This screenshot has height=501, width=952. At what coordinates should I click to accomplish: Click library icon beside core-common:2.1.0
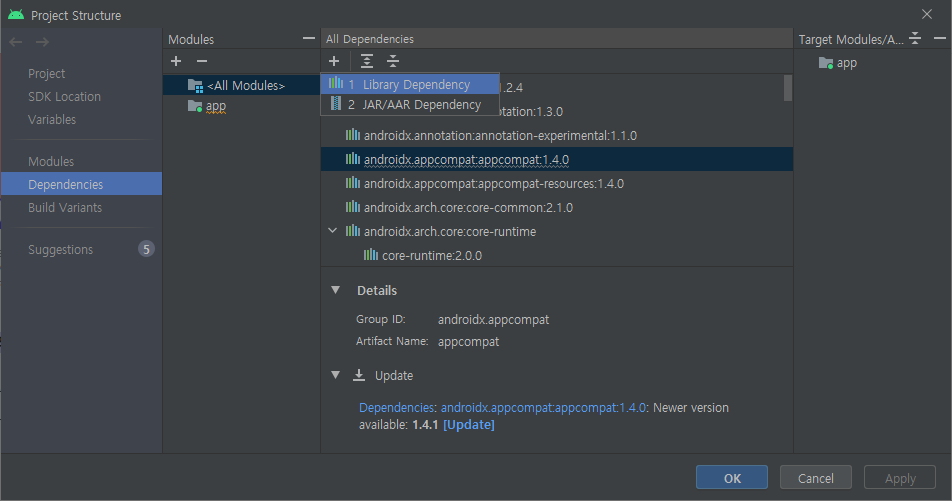(x=353, y=207)
